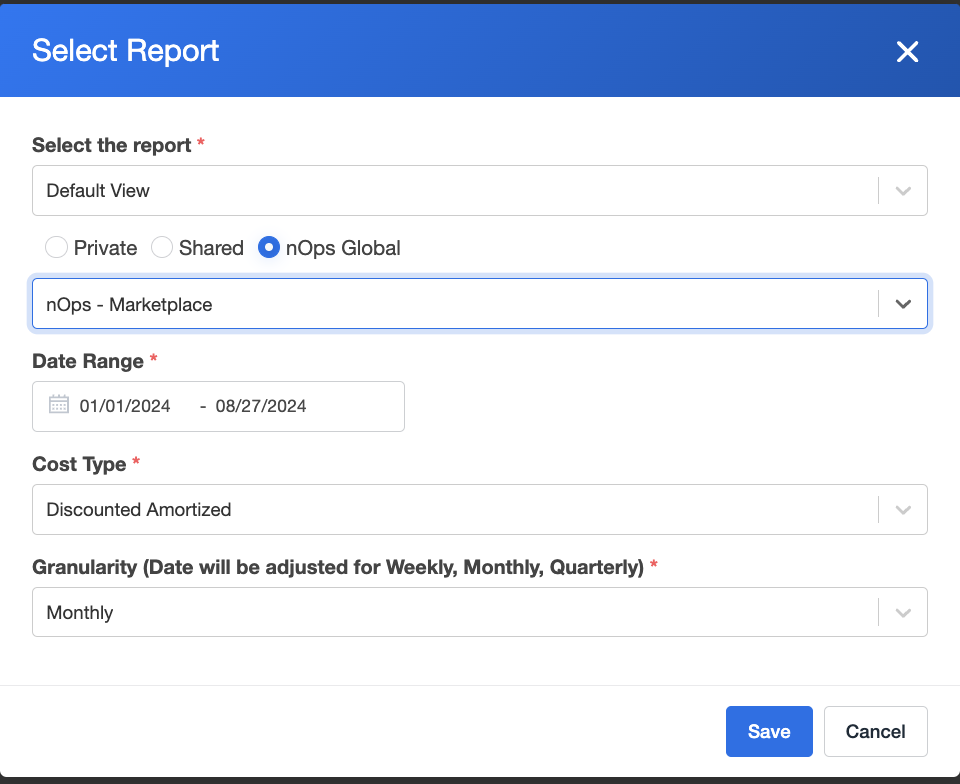This screenshot has height=784, width=960.
Task: Open the Monthly granularity dropdown
Action: coord(479,612)
